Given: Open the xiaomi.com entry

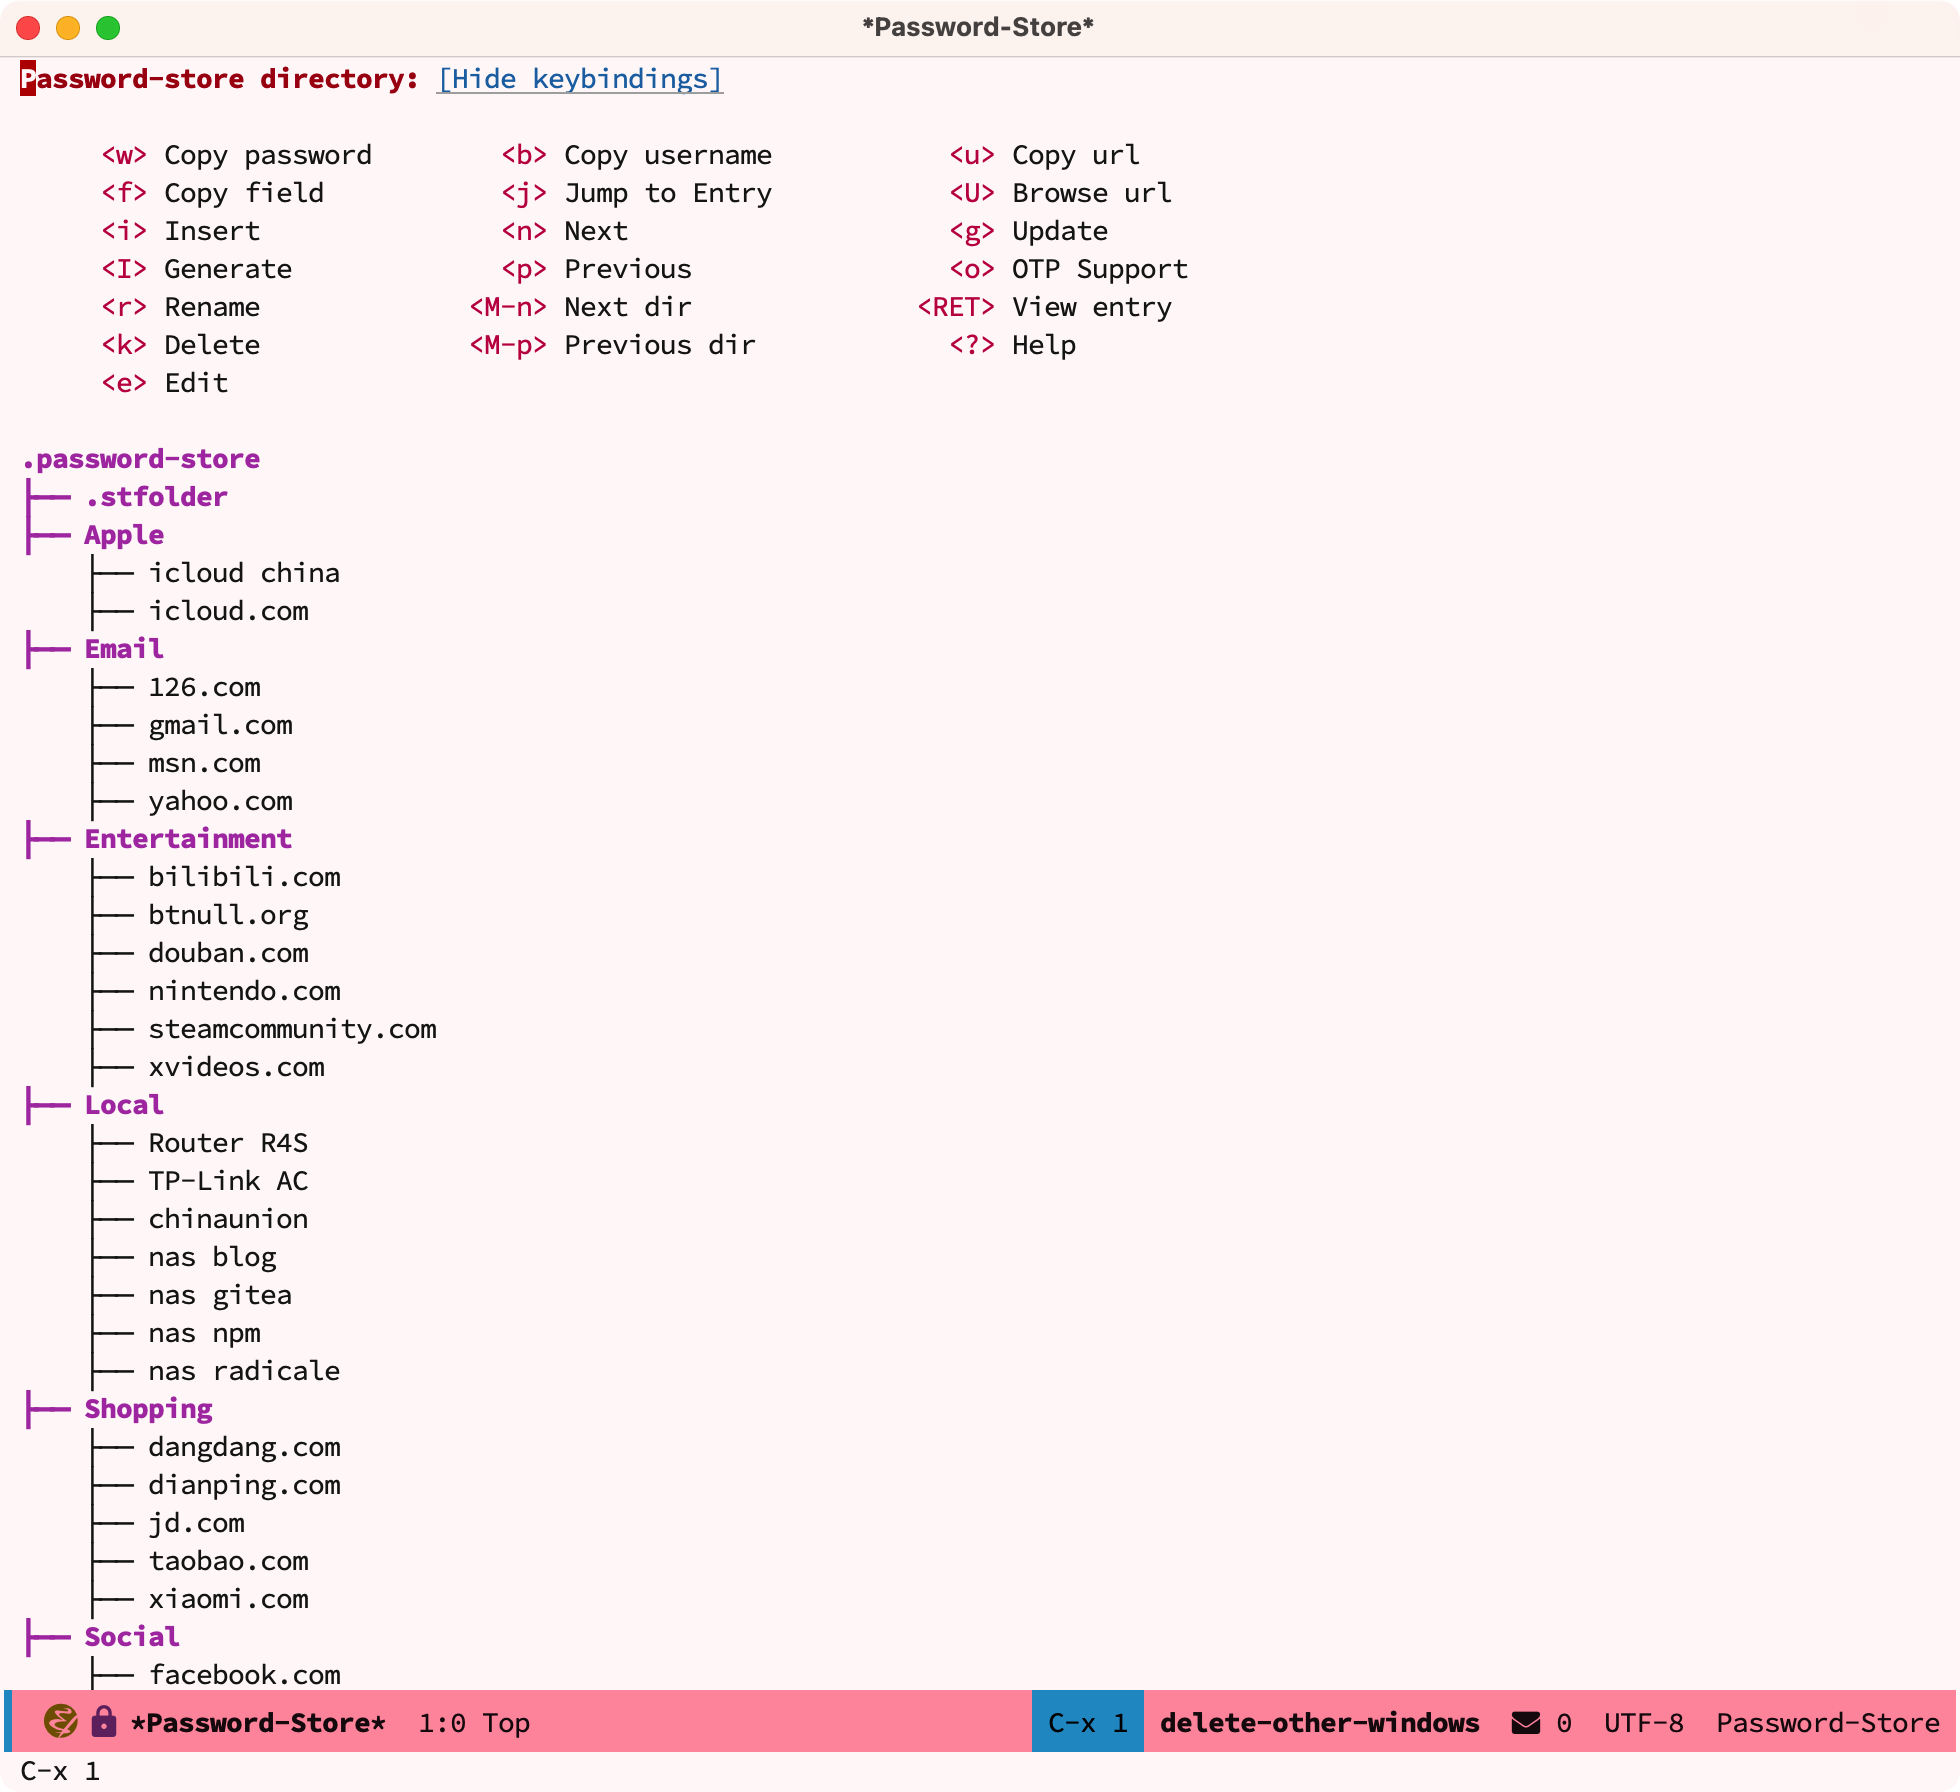Looking at the screenshot, I should point(228,1599).
